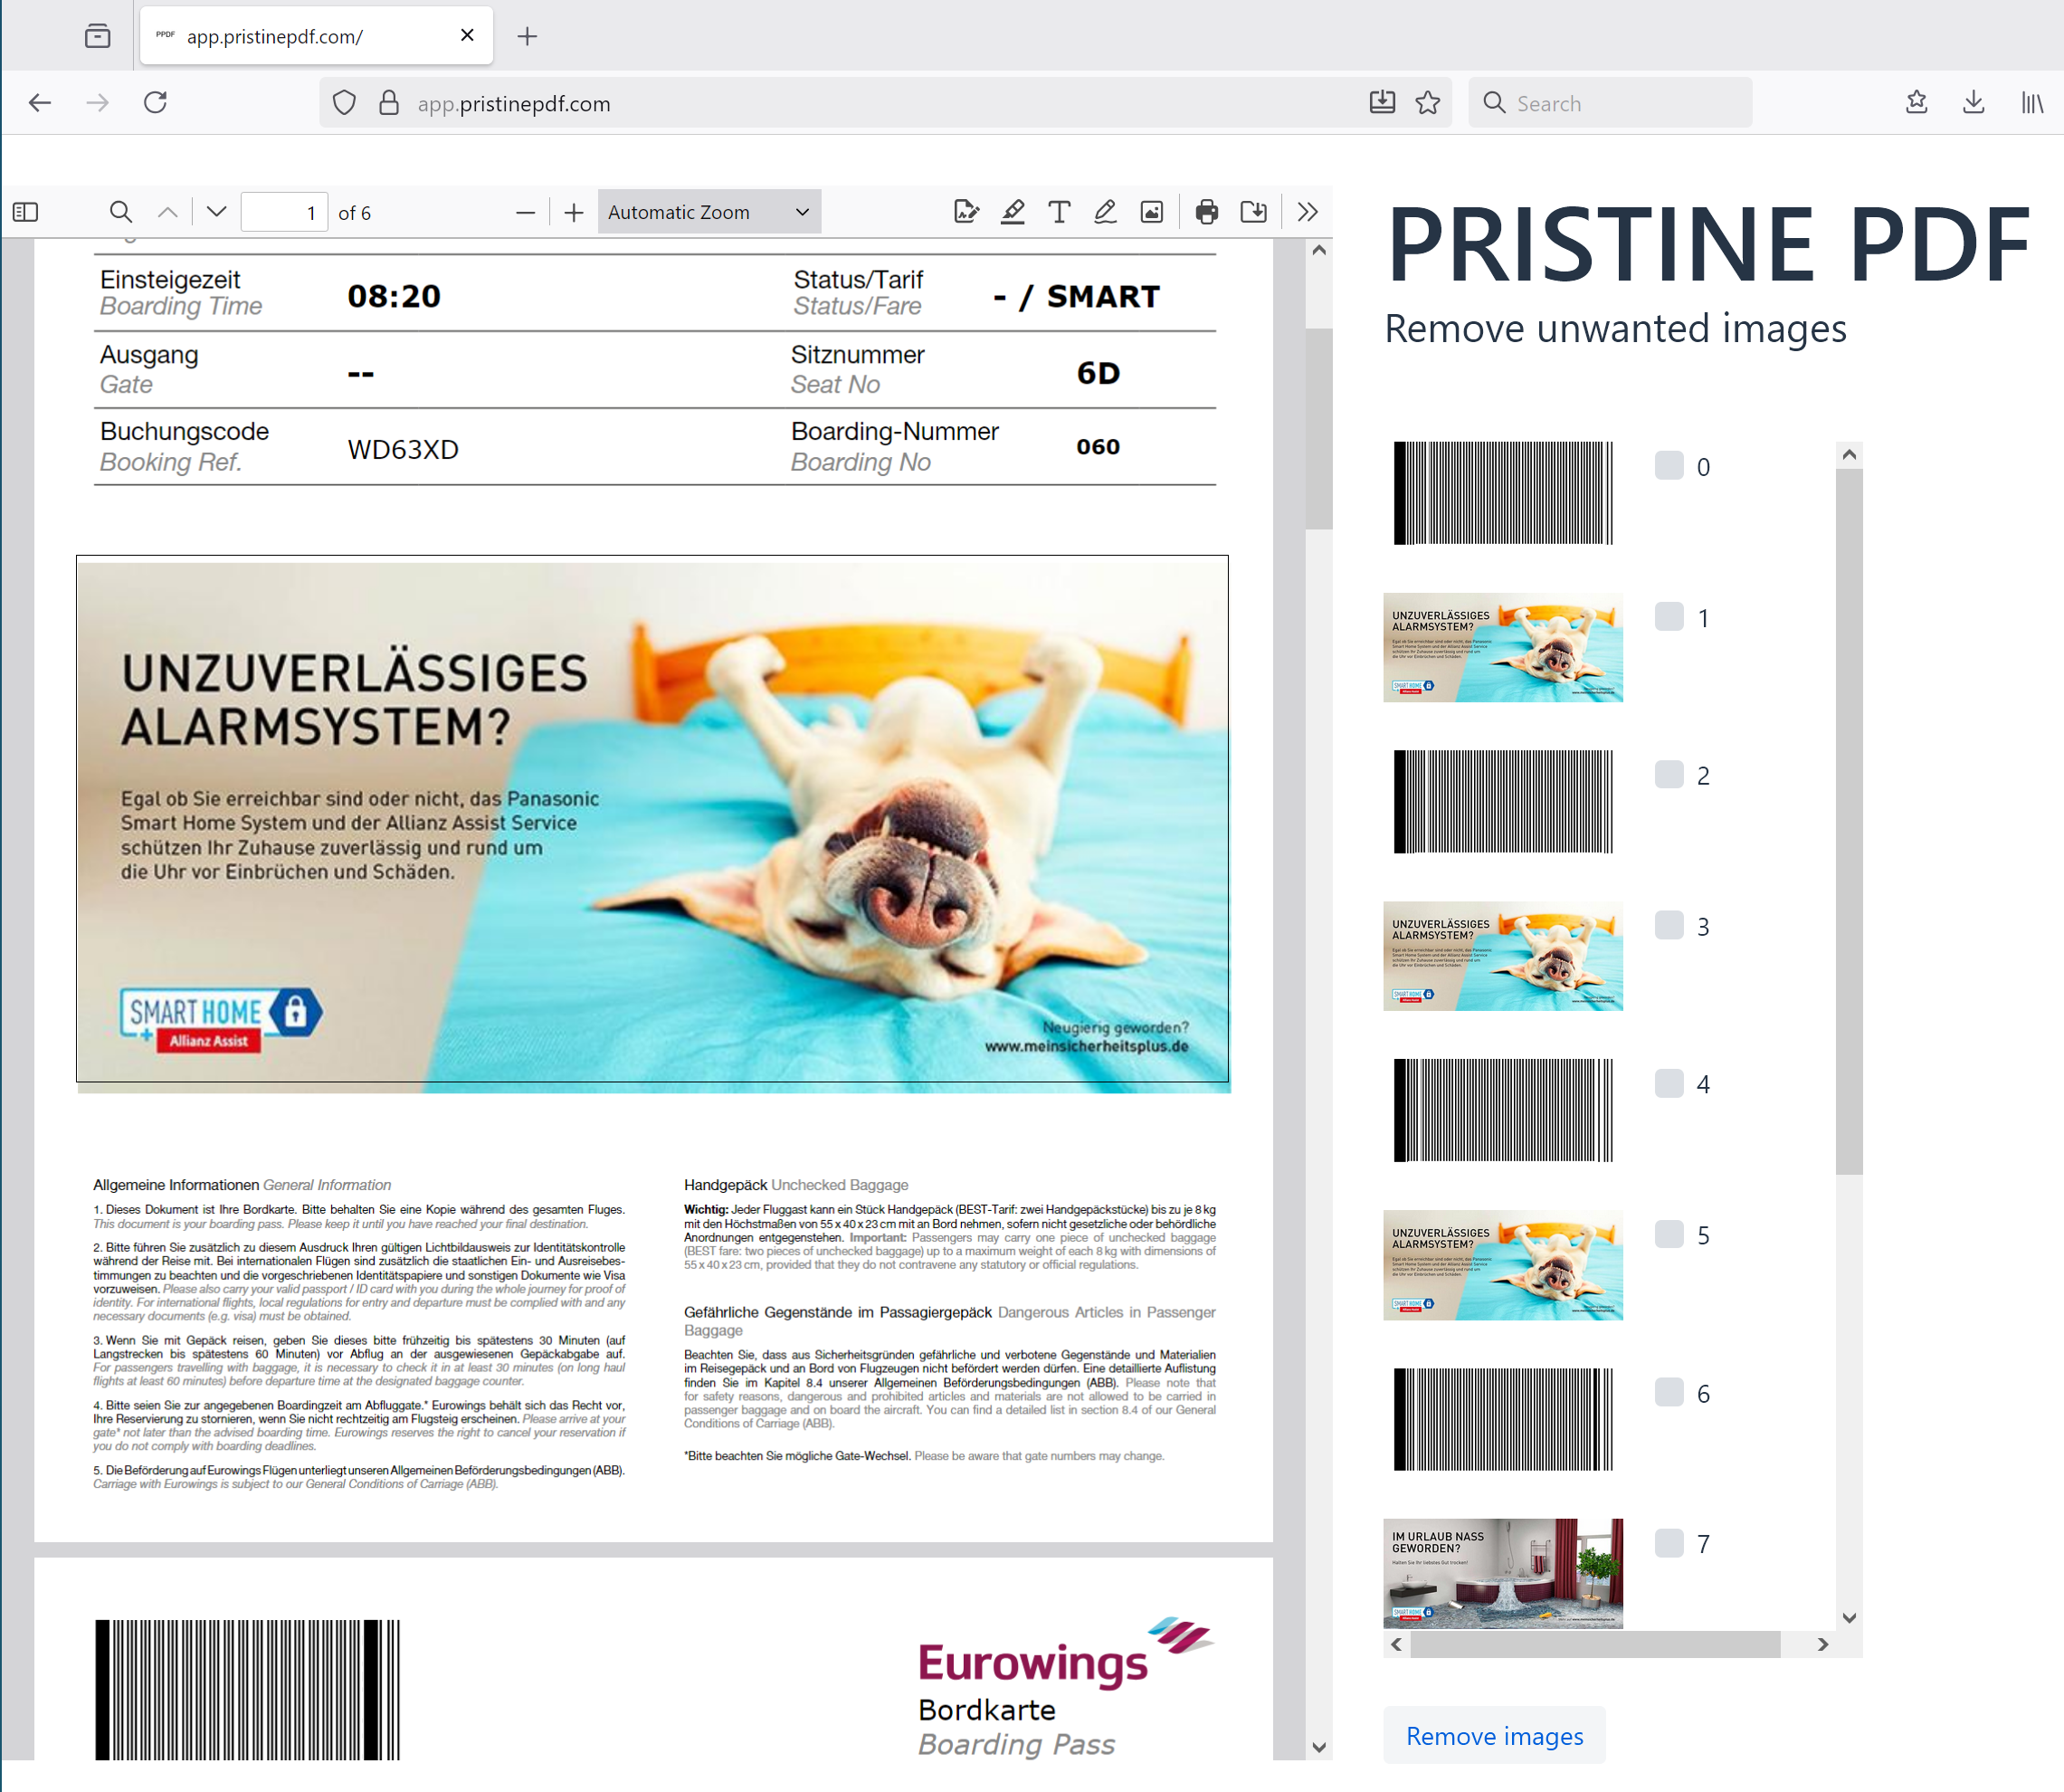The width and height of the screenshot is (2064, 1792).
Task: Go to next page with down chevron
Action: [216, 212]
